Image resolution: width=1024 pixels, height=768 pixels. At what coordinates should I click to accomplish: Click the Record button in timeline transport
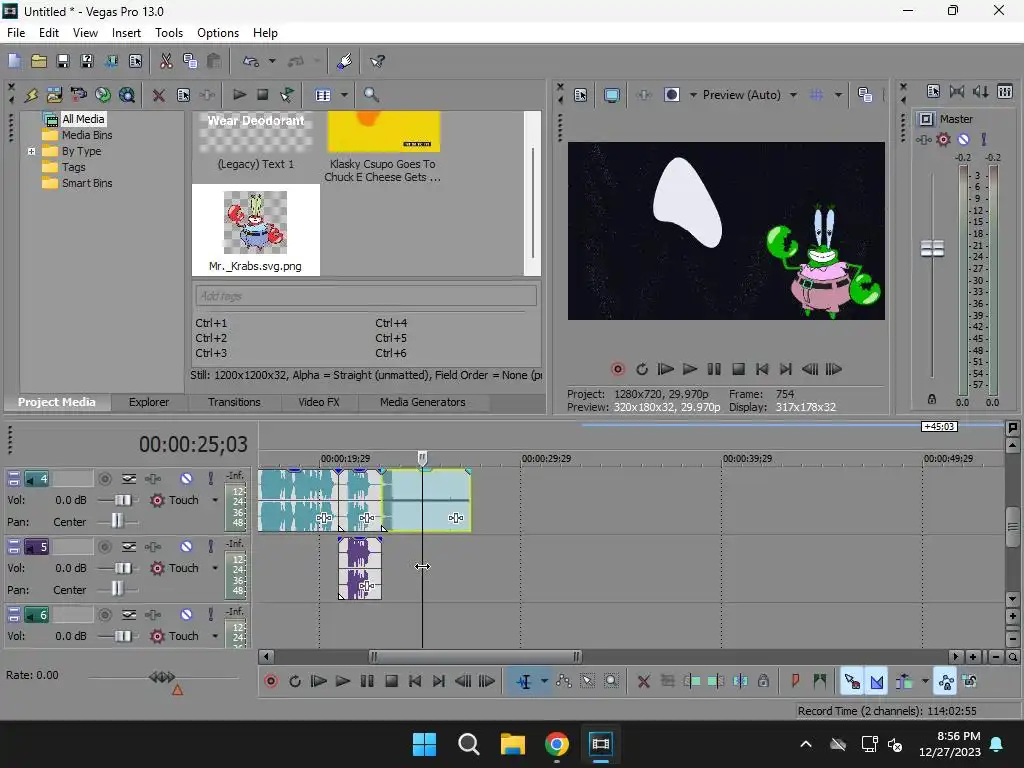[271, 681]
